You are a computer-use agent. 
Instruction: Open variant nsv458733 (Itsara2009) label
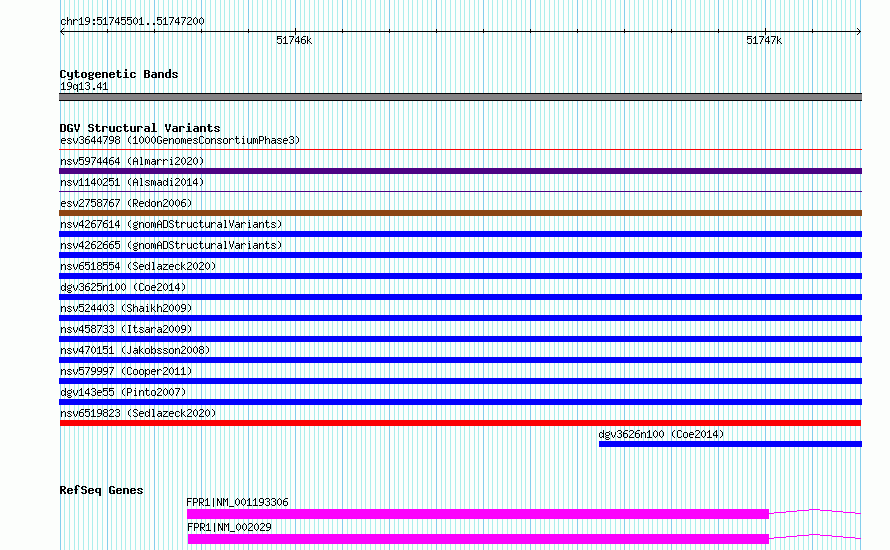(x=126, y=329)
